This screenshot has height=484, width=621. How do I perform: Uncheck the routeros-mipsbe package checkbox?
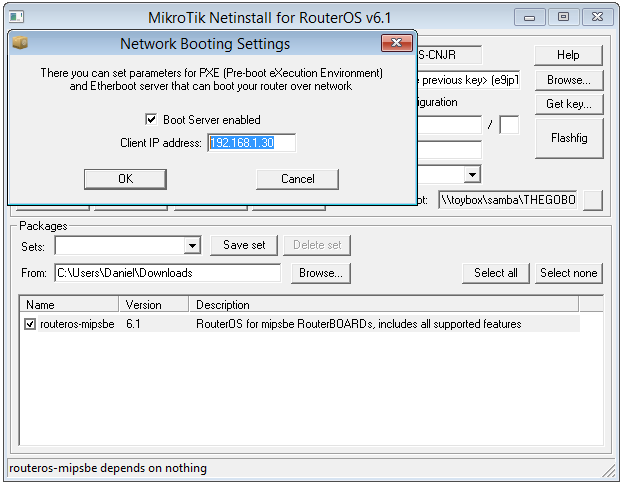pyautogui.click(x=30, y=324)
